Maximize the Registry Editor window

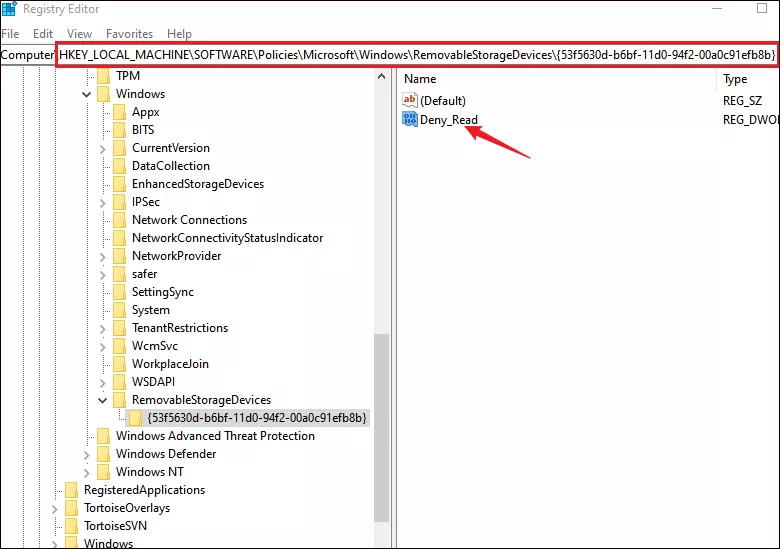(x=762, y=8)
